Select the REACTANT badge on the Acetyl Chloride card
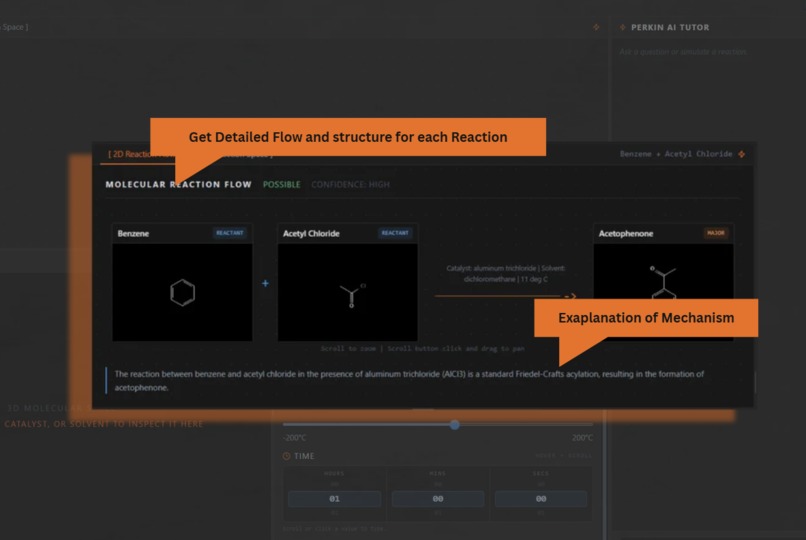 click(x=395, y=233)
